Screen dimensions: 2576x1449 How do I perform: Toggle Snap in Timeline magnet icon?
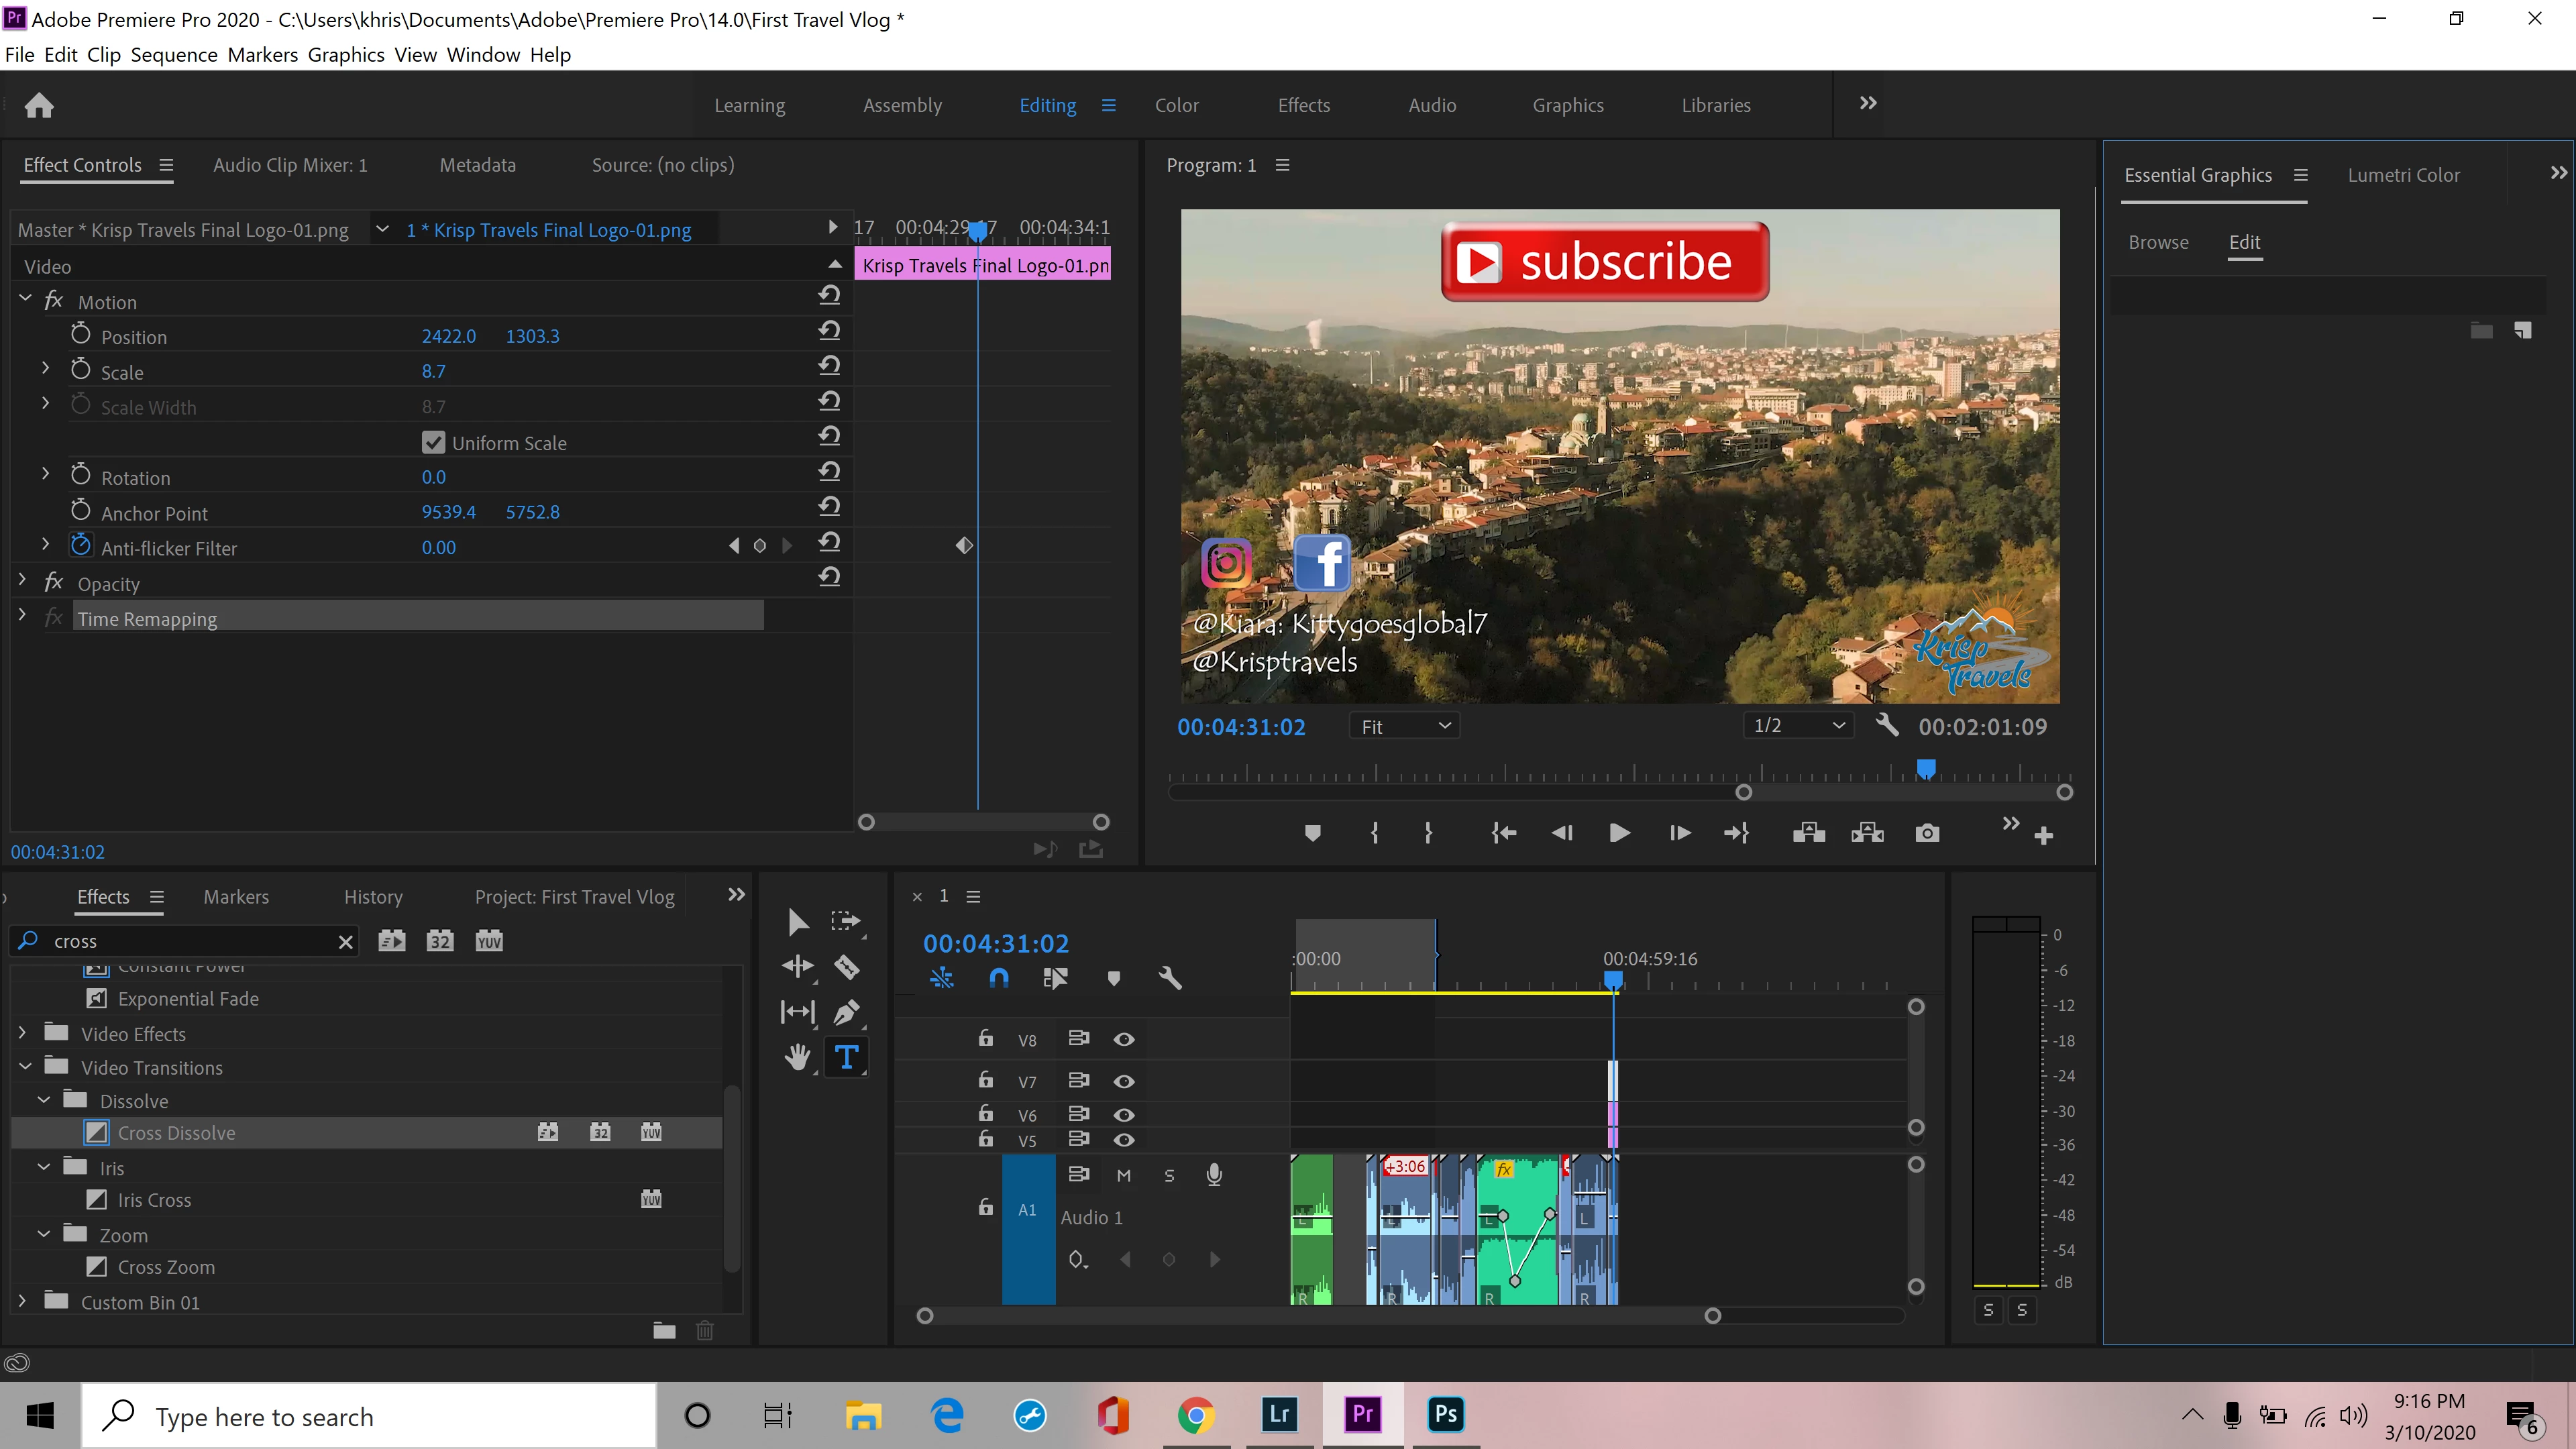[998, 978]
